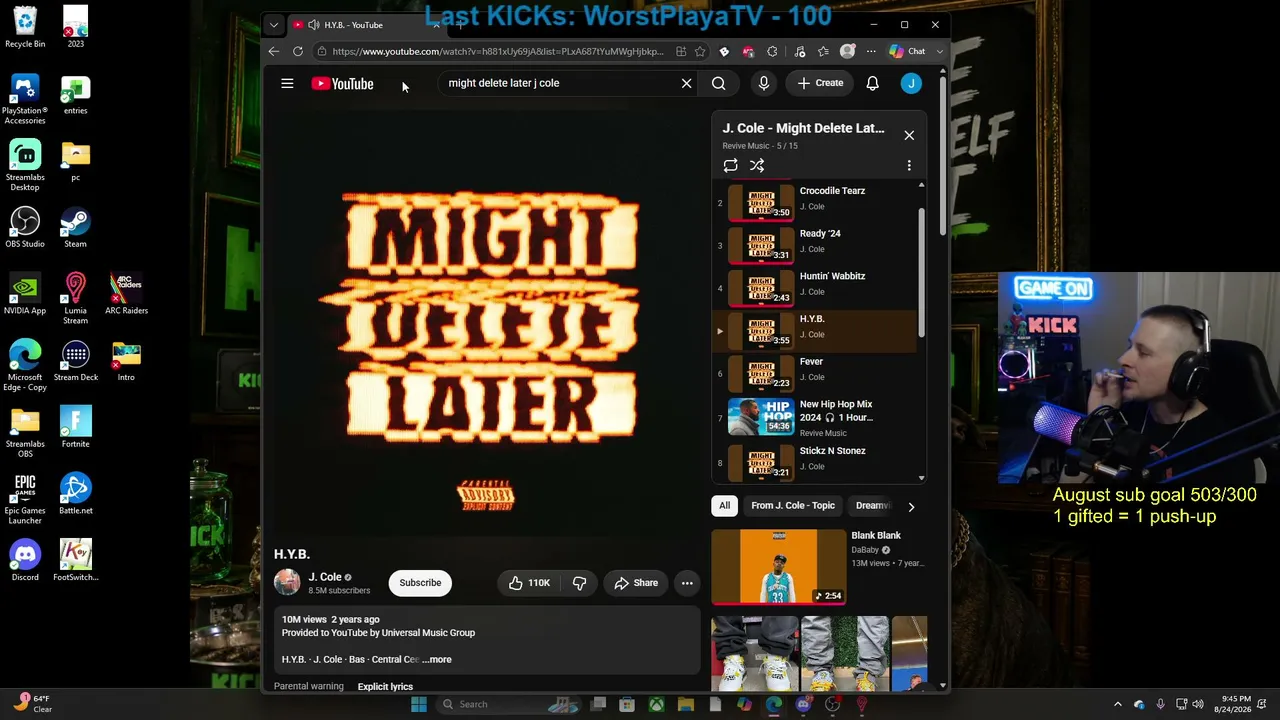The width and height of the screenshot is (1280, 720).
Task: Open the YouTube account avatar menu
Action: point(911,84)
